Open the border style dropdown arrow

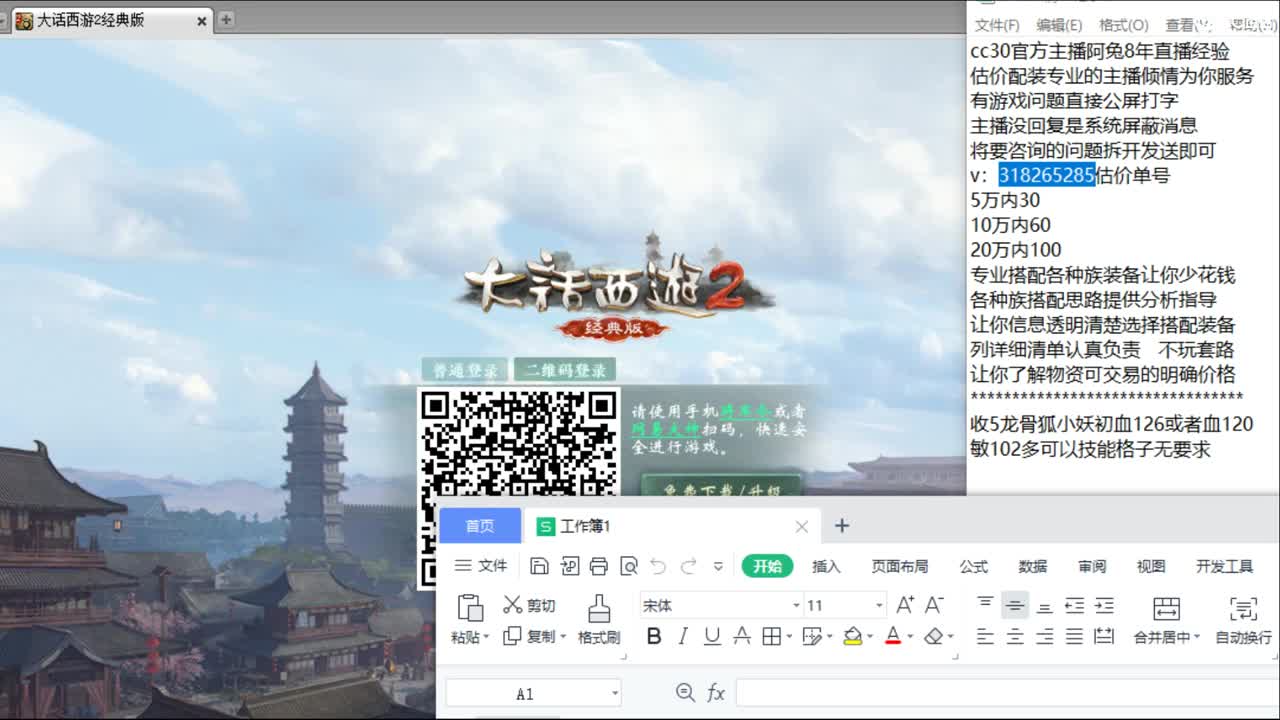(x=788, y=637)
